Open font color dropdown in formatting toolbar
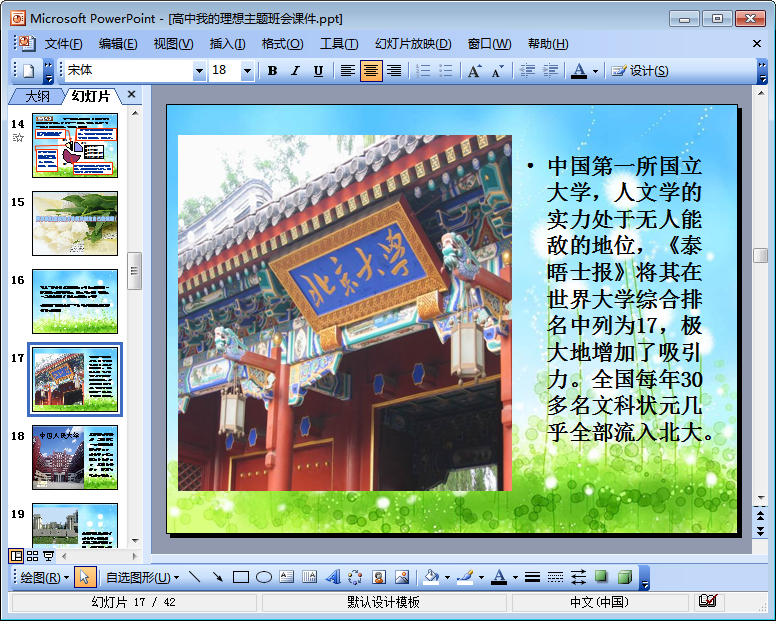The height and width of the screenshot is (621, 776). [595, 71]
